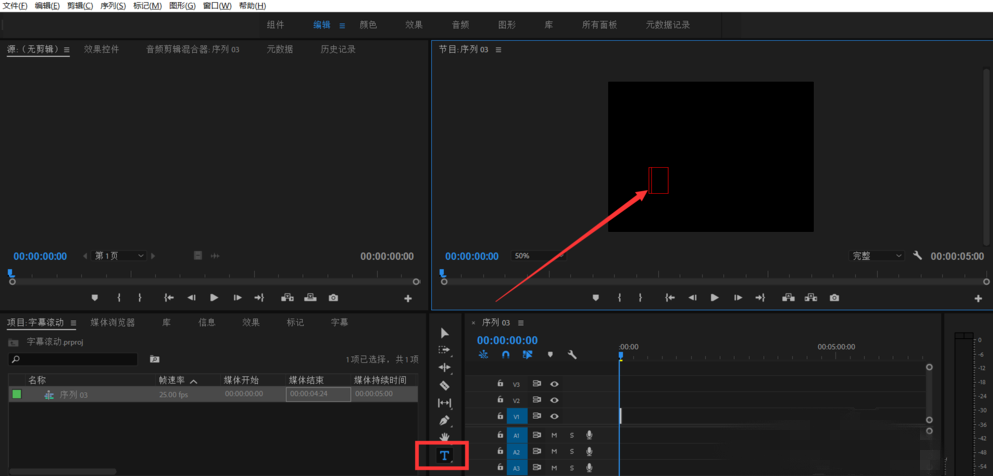Open the 完整 playback resolution dropdown
The height and width of the screenshot is (476, 993).
pos(877,256)
